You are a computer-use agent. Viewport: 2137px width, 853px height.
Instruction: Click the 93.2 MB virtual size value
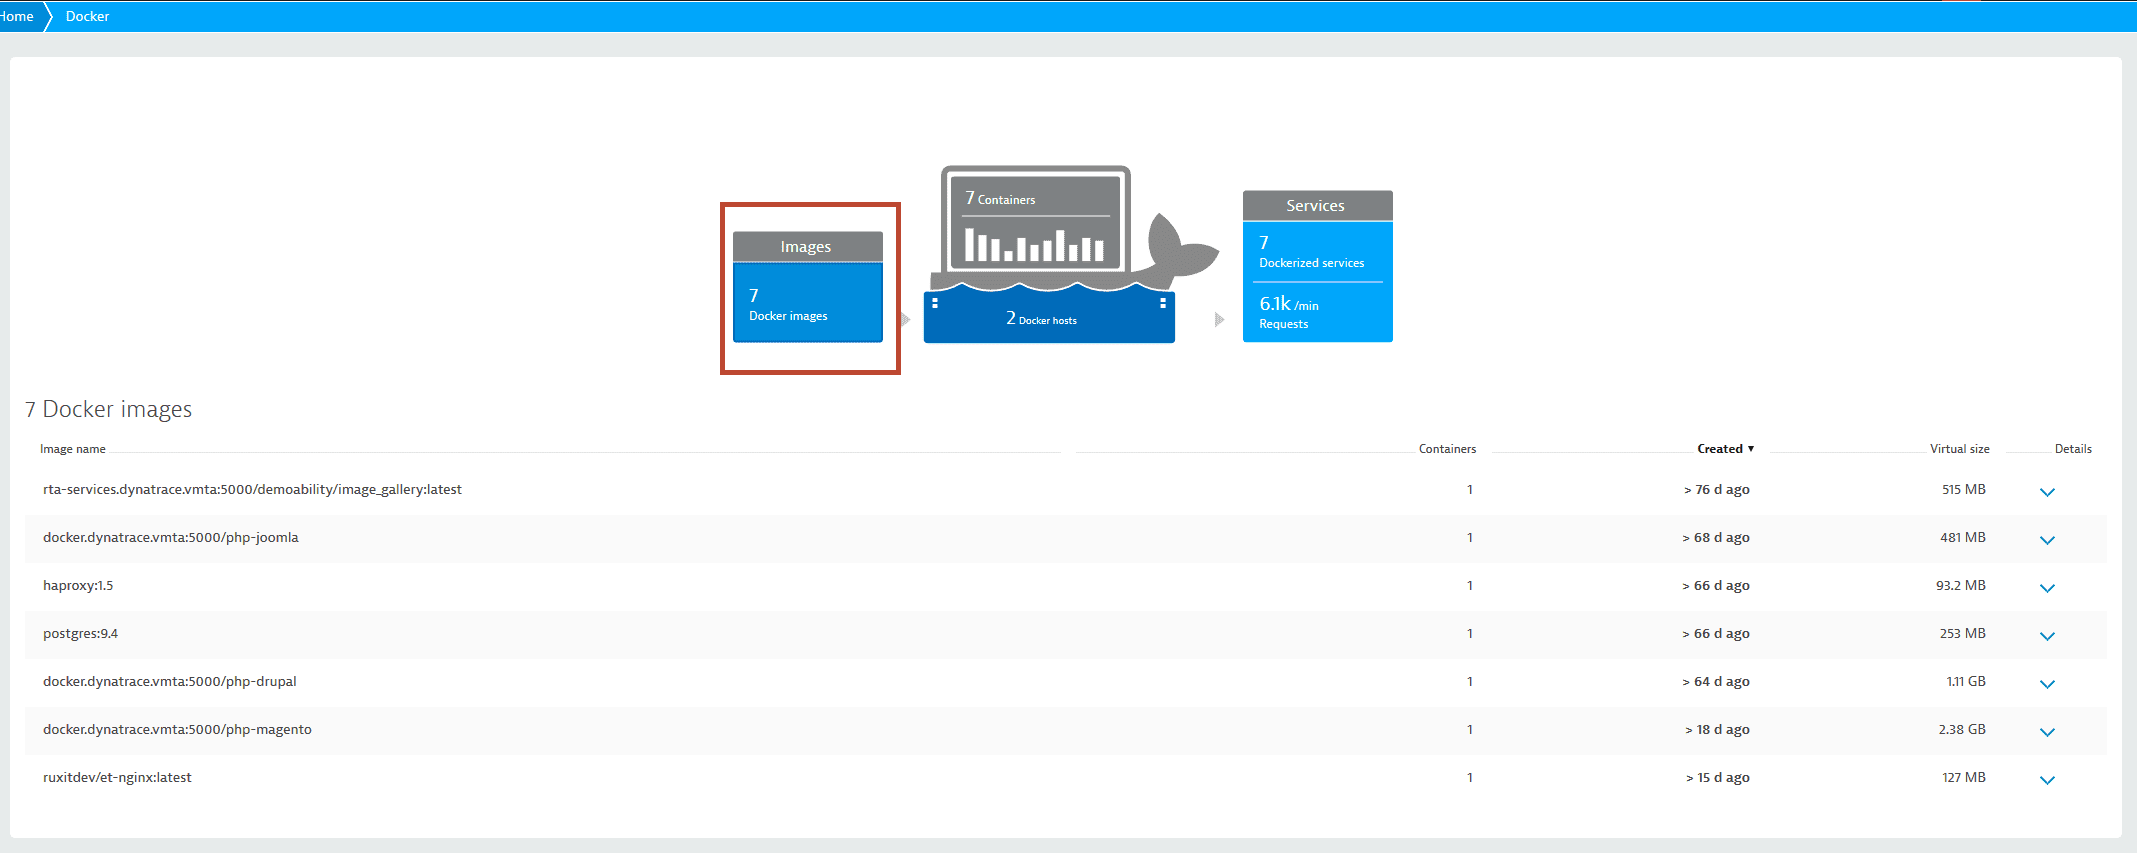(1961, 585)
